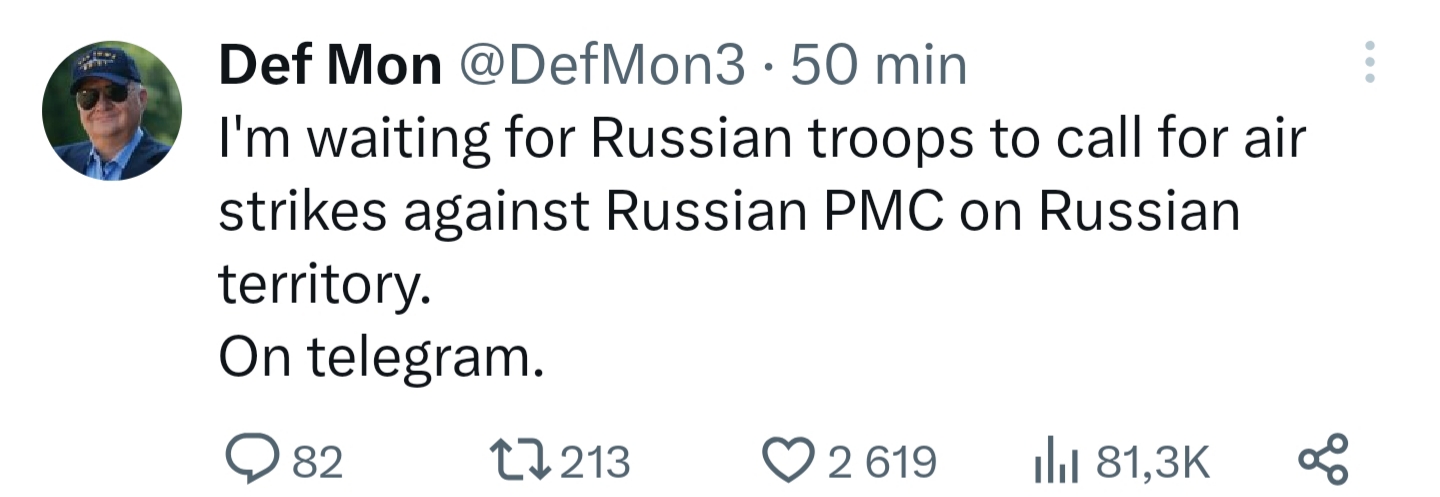This screenshot has width=1440, height=497.
Task: Click the 81,3K views count
Action: click(x=1153, y=463)
